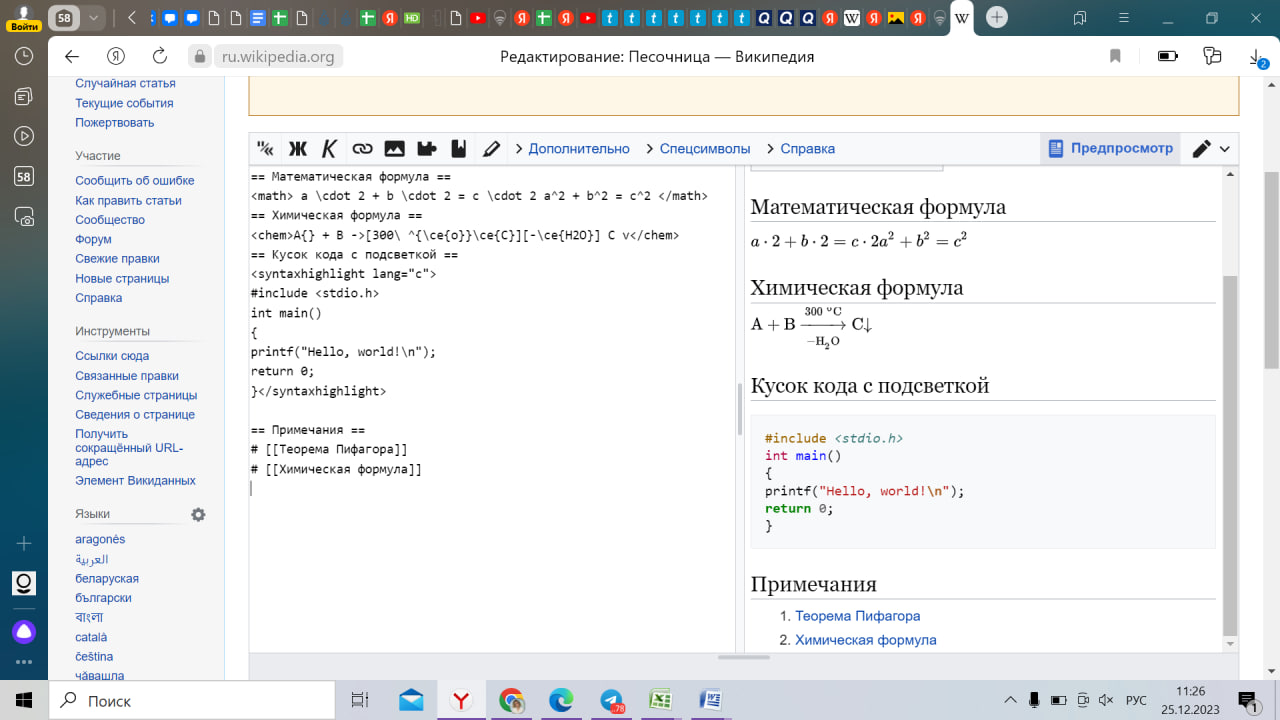Open Telegram from the taskbar
Viewport: 1280px width, 720px height.
click(x=611, y=700)
